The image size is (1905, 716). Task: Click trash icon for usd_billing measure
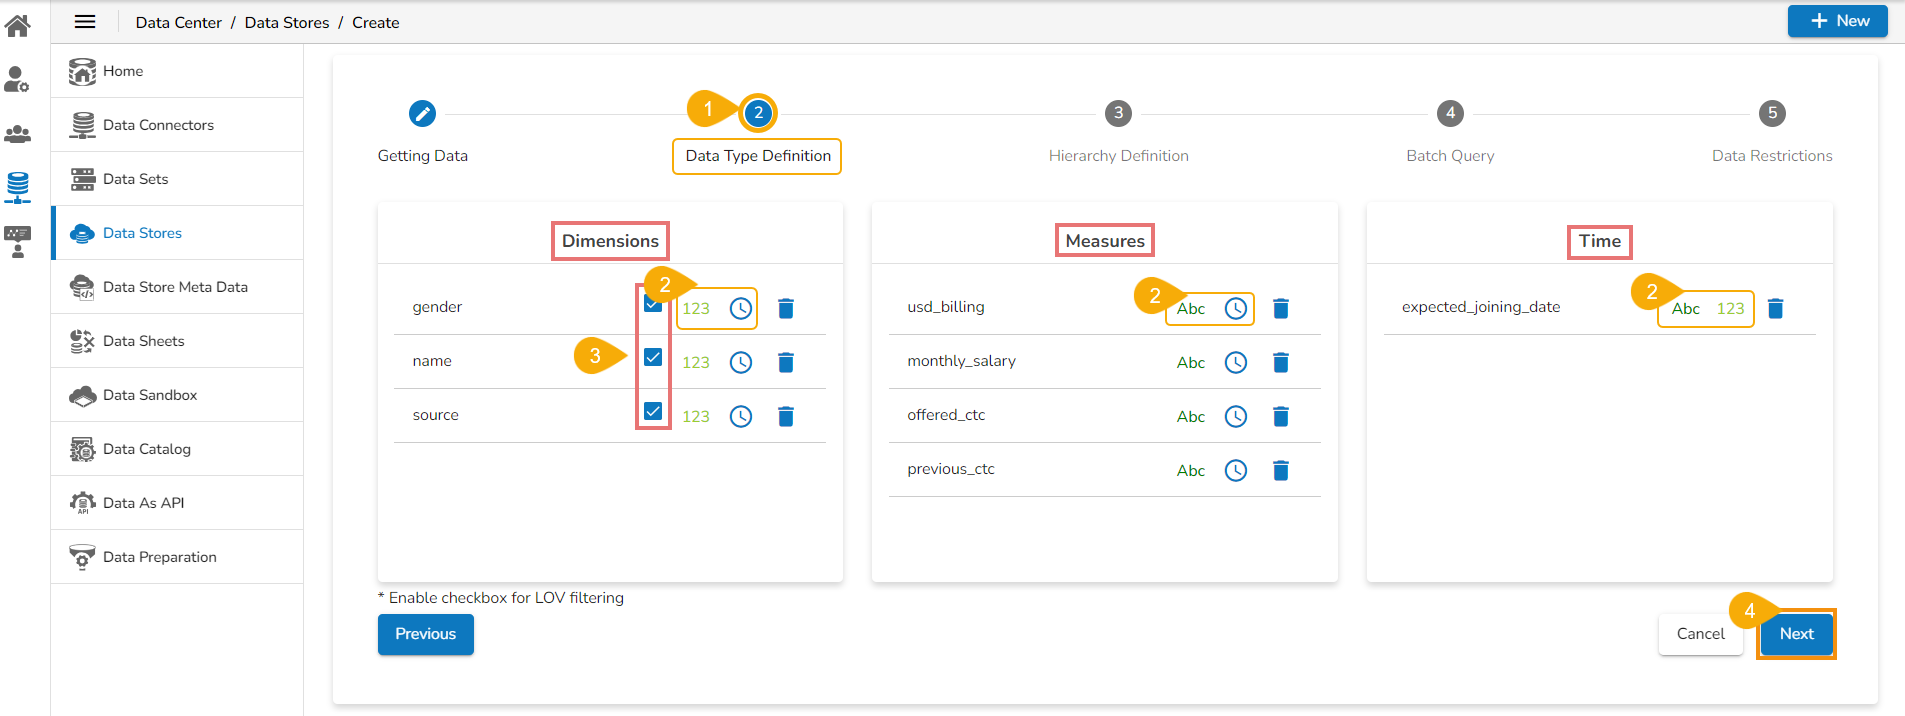click(x=1280, y=308)
